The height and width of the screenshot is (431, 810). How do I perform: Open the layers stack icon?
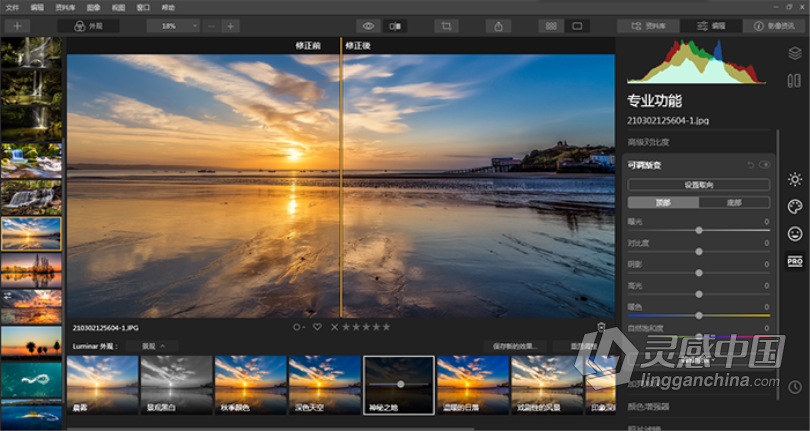[795, 53]
